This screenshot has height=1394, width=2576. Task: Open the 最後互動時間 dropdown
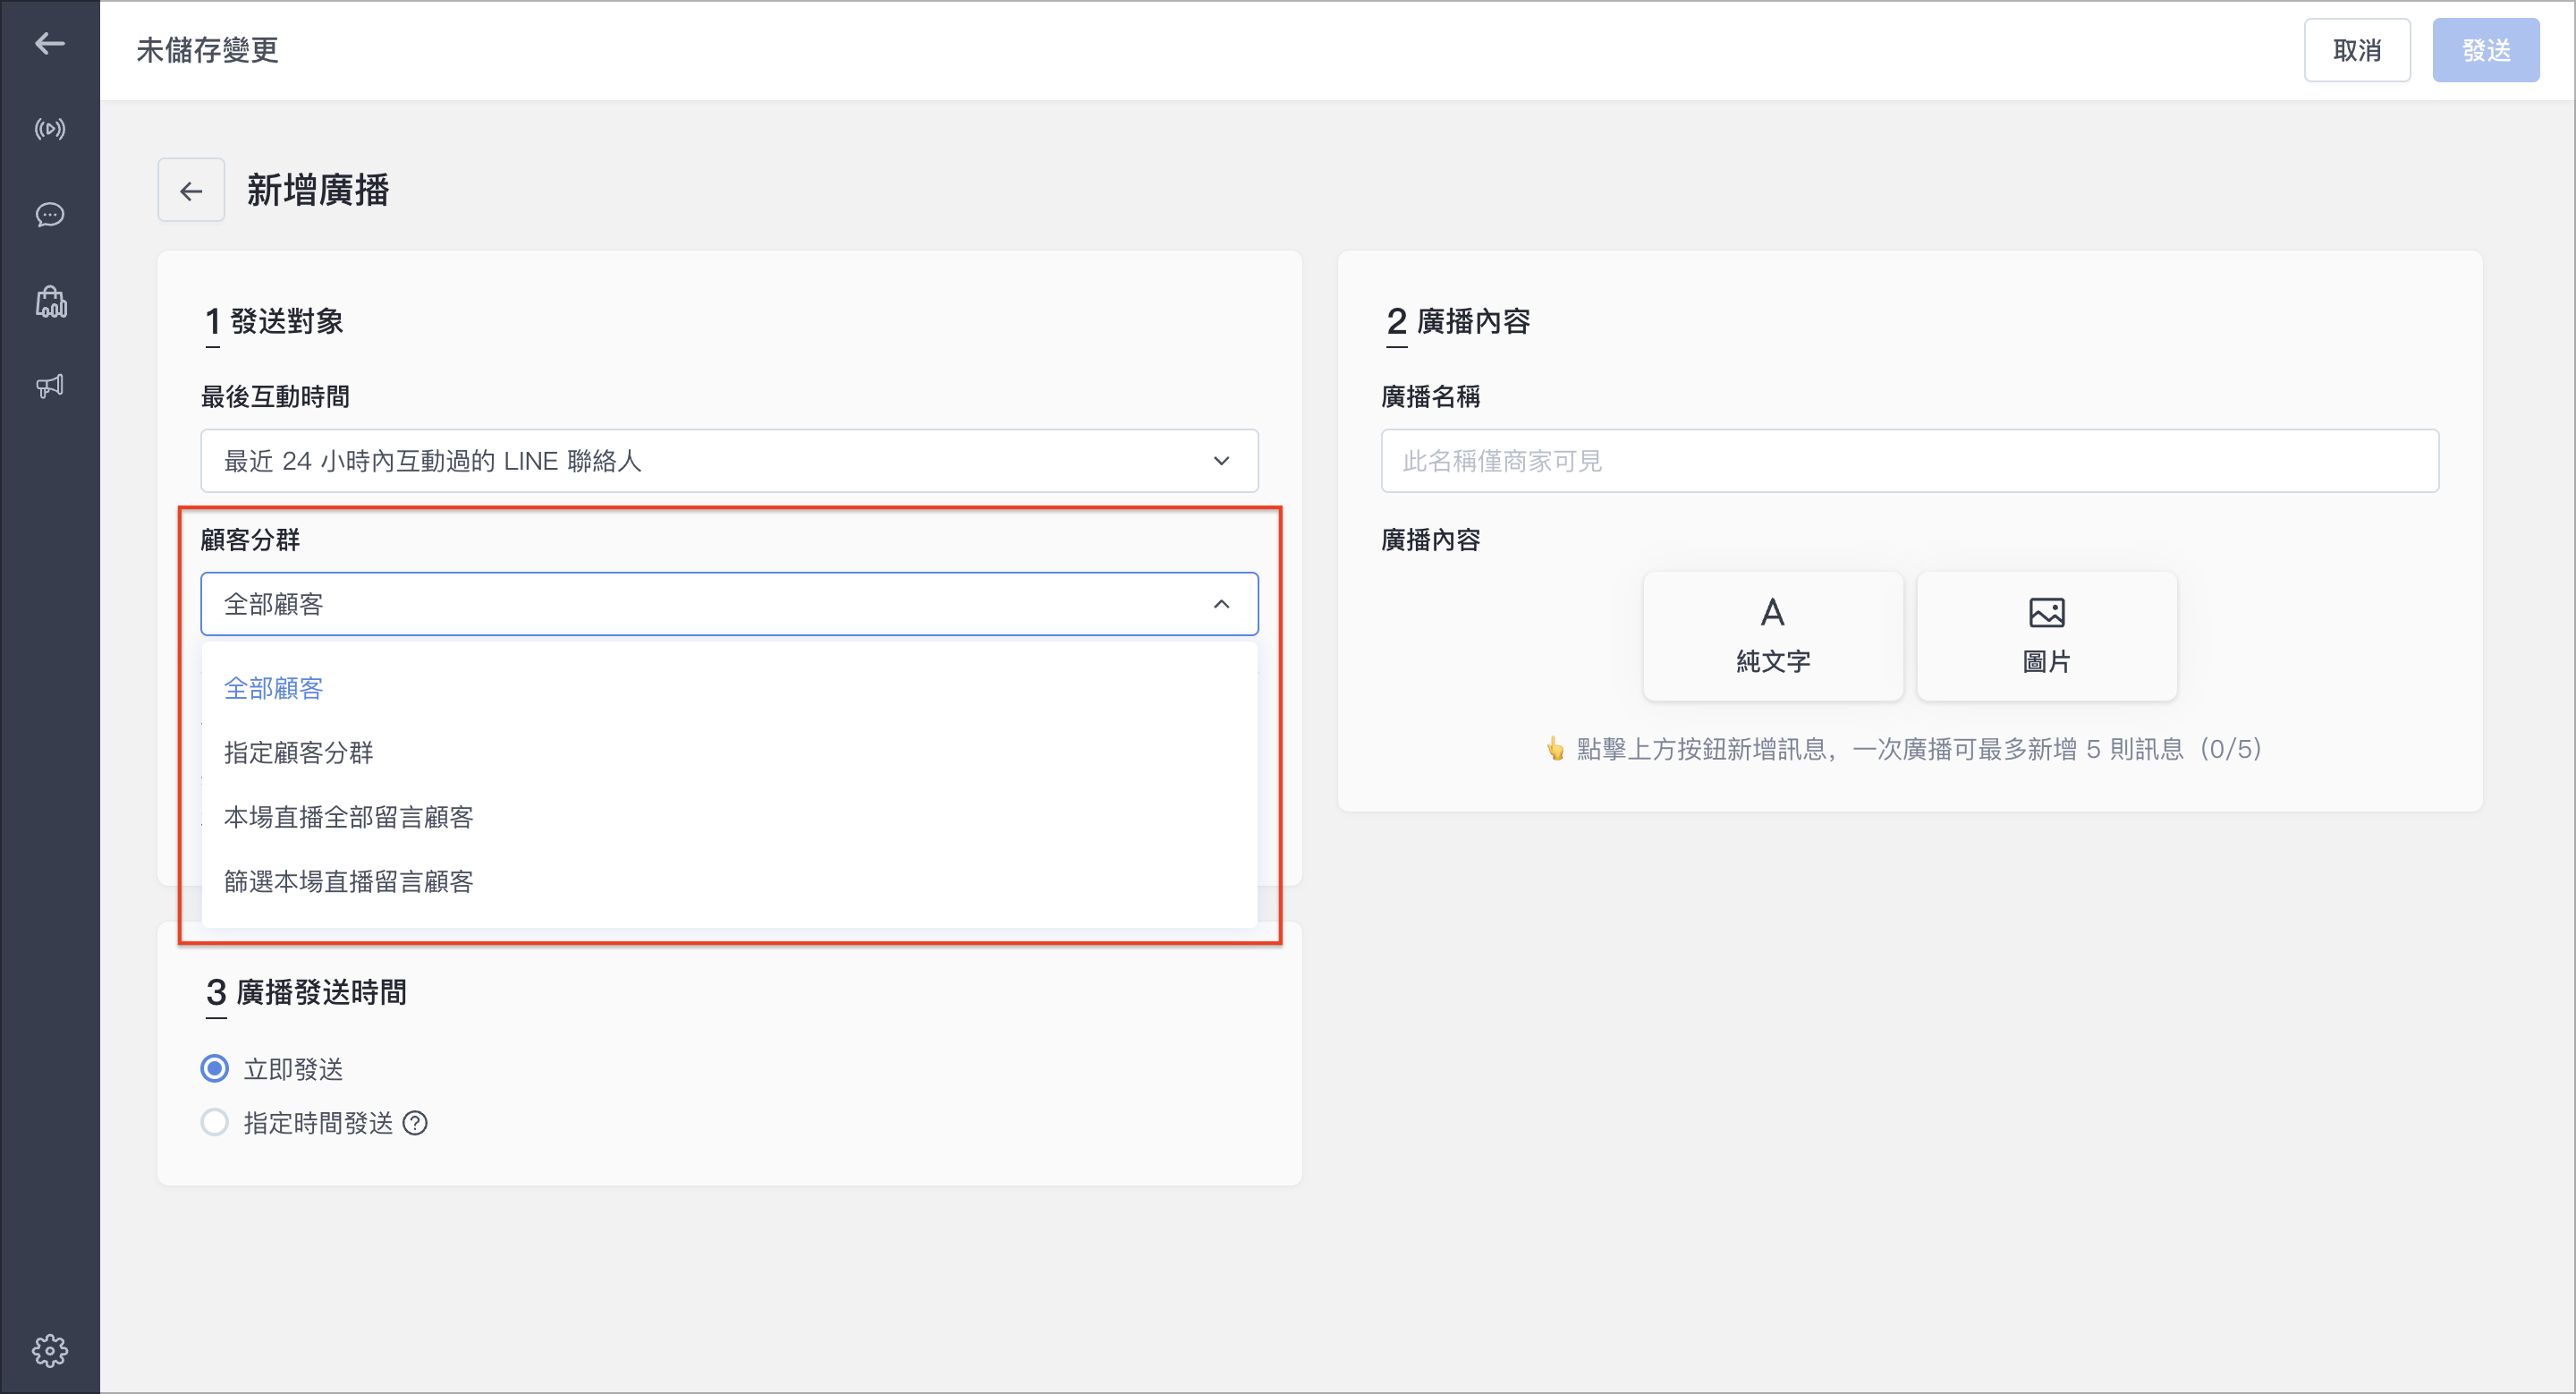coord(729,461)
